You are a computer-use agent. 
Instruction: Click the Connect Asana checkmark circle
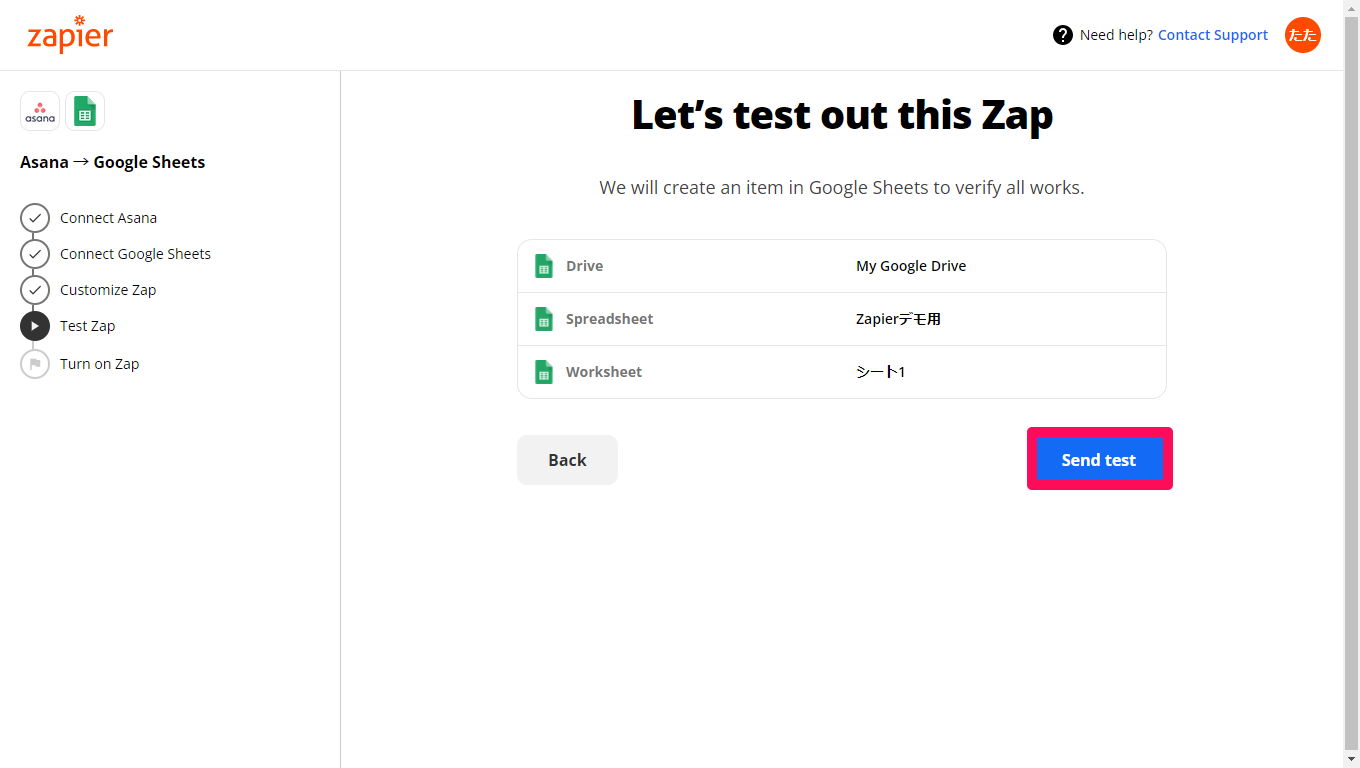point(35,218)
